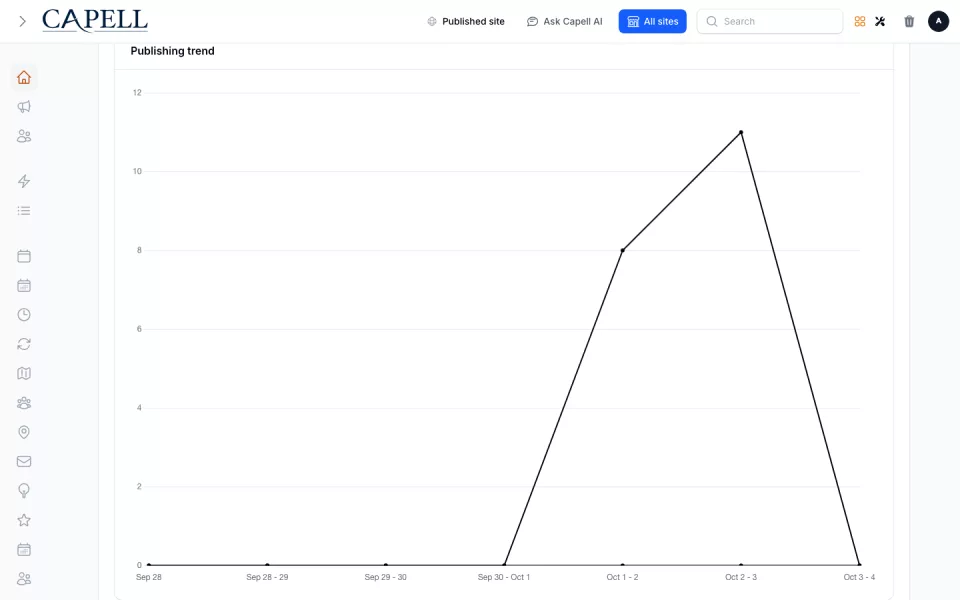Image resolution: width=960 pixels, height=600 pixels.
Task: Open the list icon in sidebar
Action: pos(24,211)
